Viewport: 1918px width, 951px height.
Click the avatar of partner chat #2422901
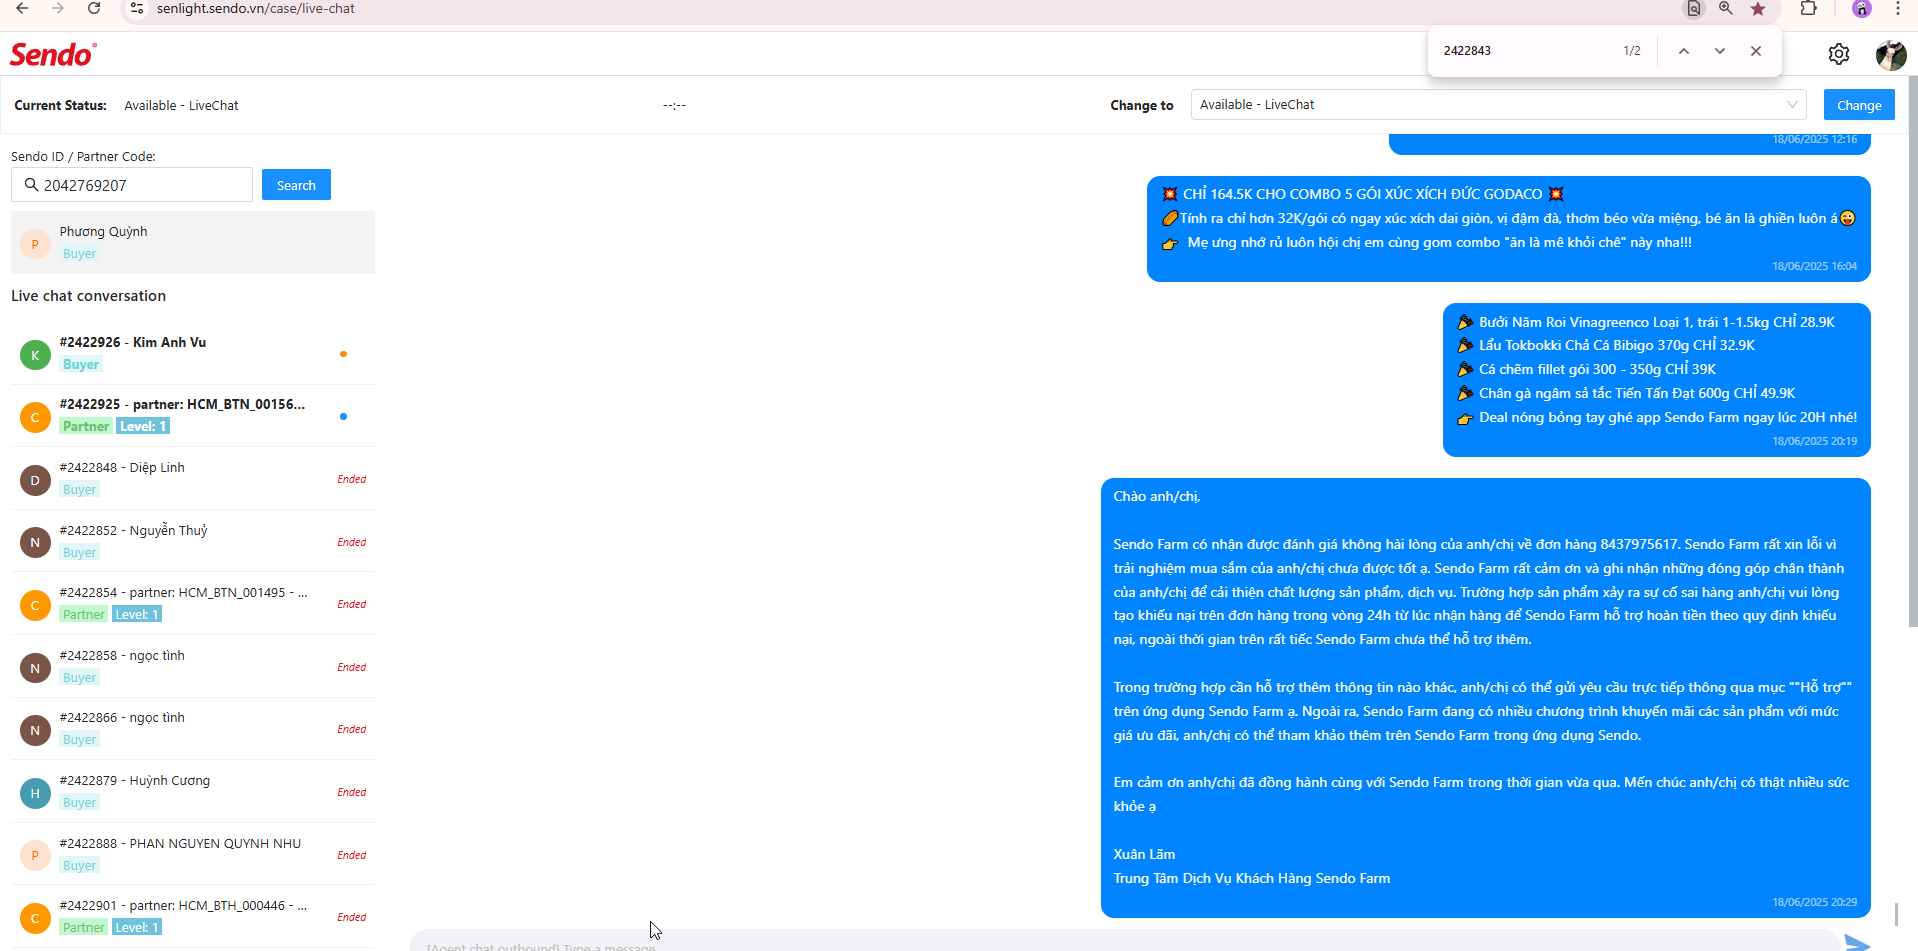(x=35, y=919)
